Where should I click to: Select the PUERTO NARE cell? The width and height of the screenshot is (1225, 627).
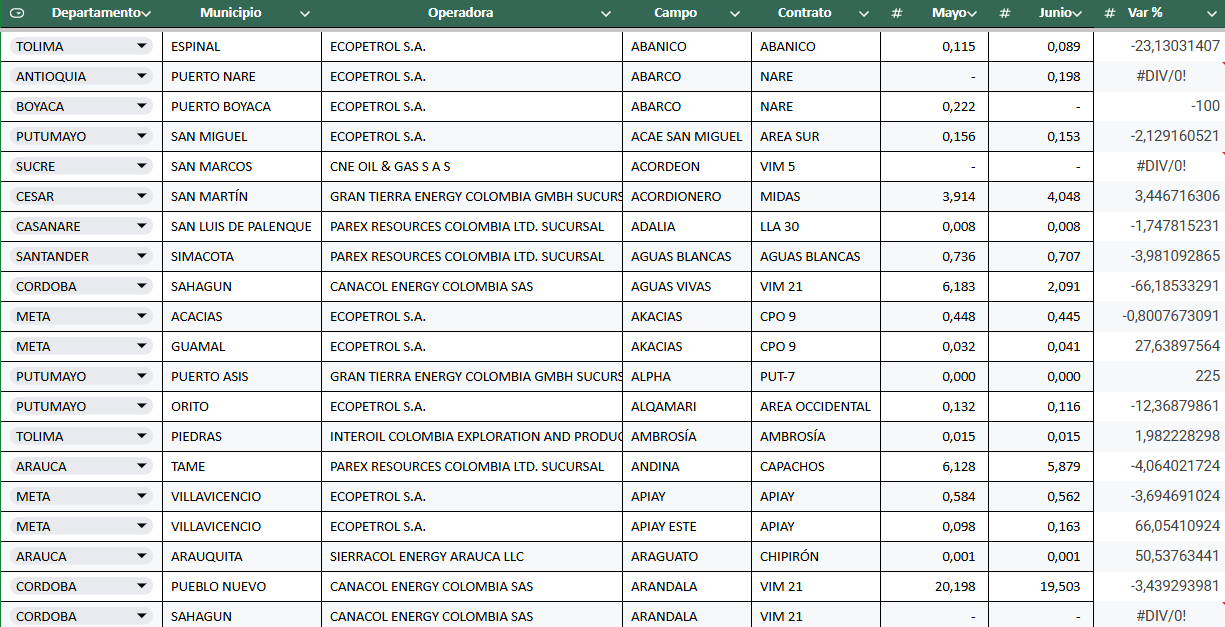pyautogui.click(x=242, y=77)
